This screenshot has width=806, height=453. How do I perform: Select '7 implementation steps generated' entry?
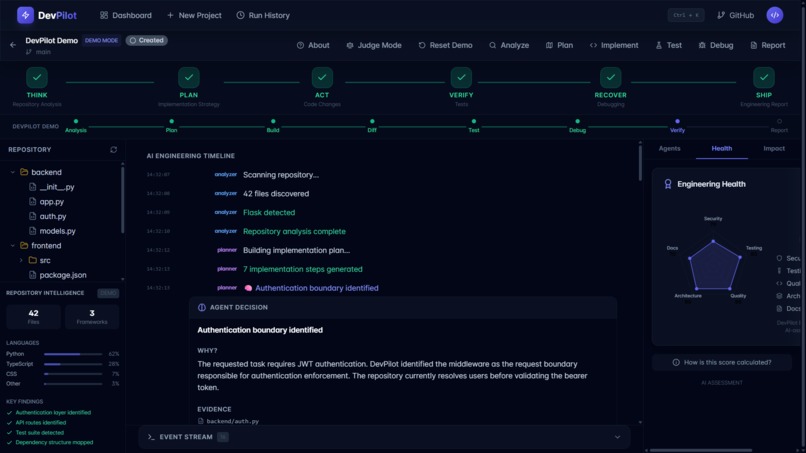tap(303, 269)
